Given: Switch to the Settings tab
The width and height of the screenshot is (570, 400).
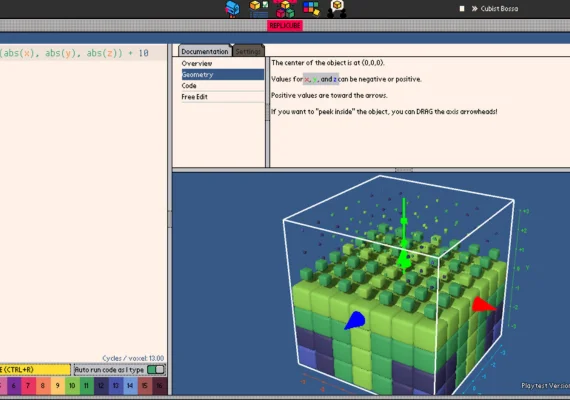Looking at the screenshot, I should pos(248,51).
